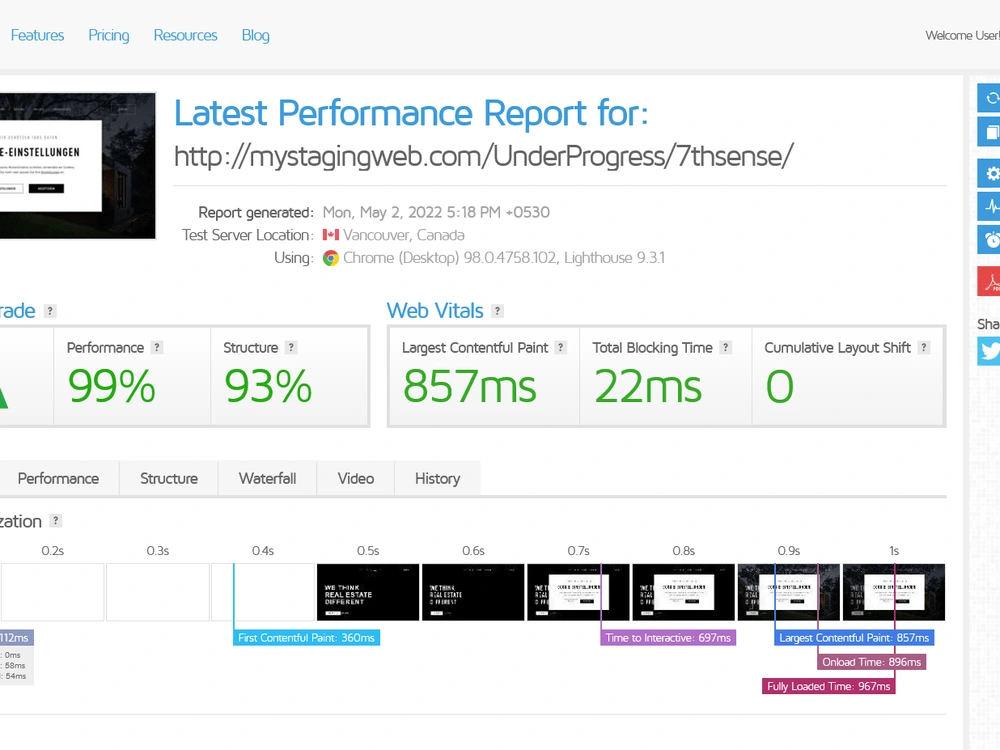The width and height of the screenshot is (1000, 750).
Task: Click the tested URL mystagingweb.com link
Action: click(x=484, y=156)
